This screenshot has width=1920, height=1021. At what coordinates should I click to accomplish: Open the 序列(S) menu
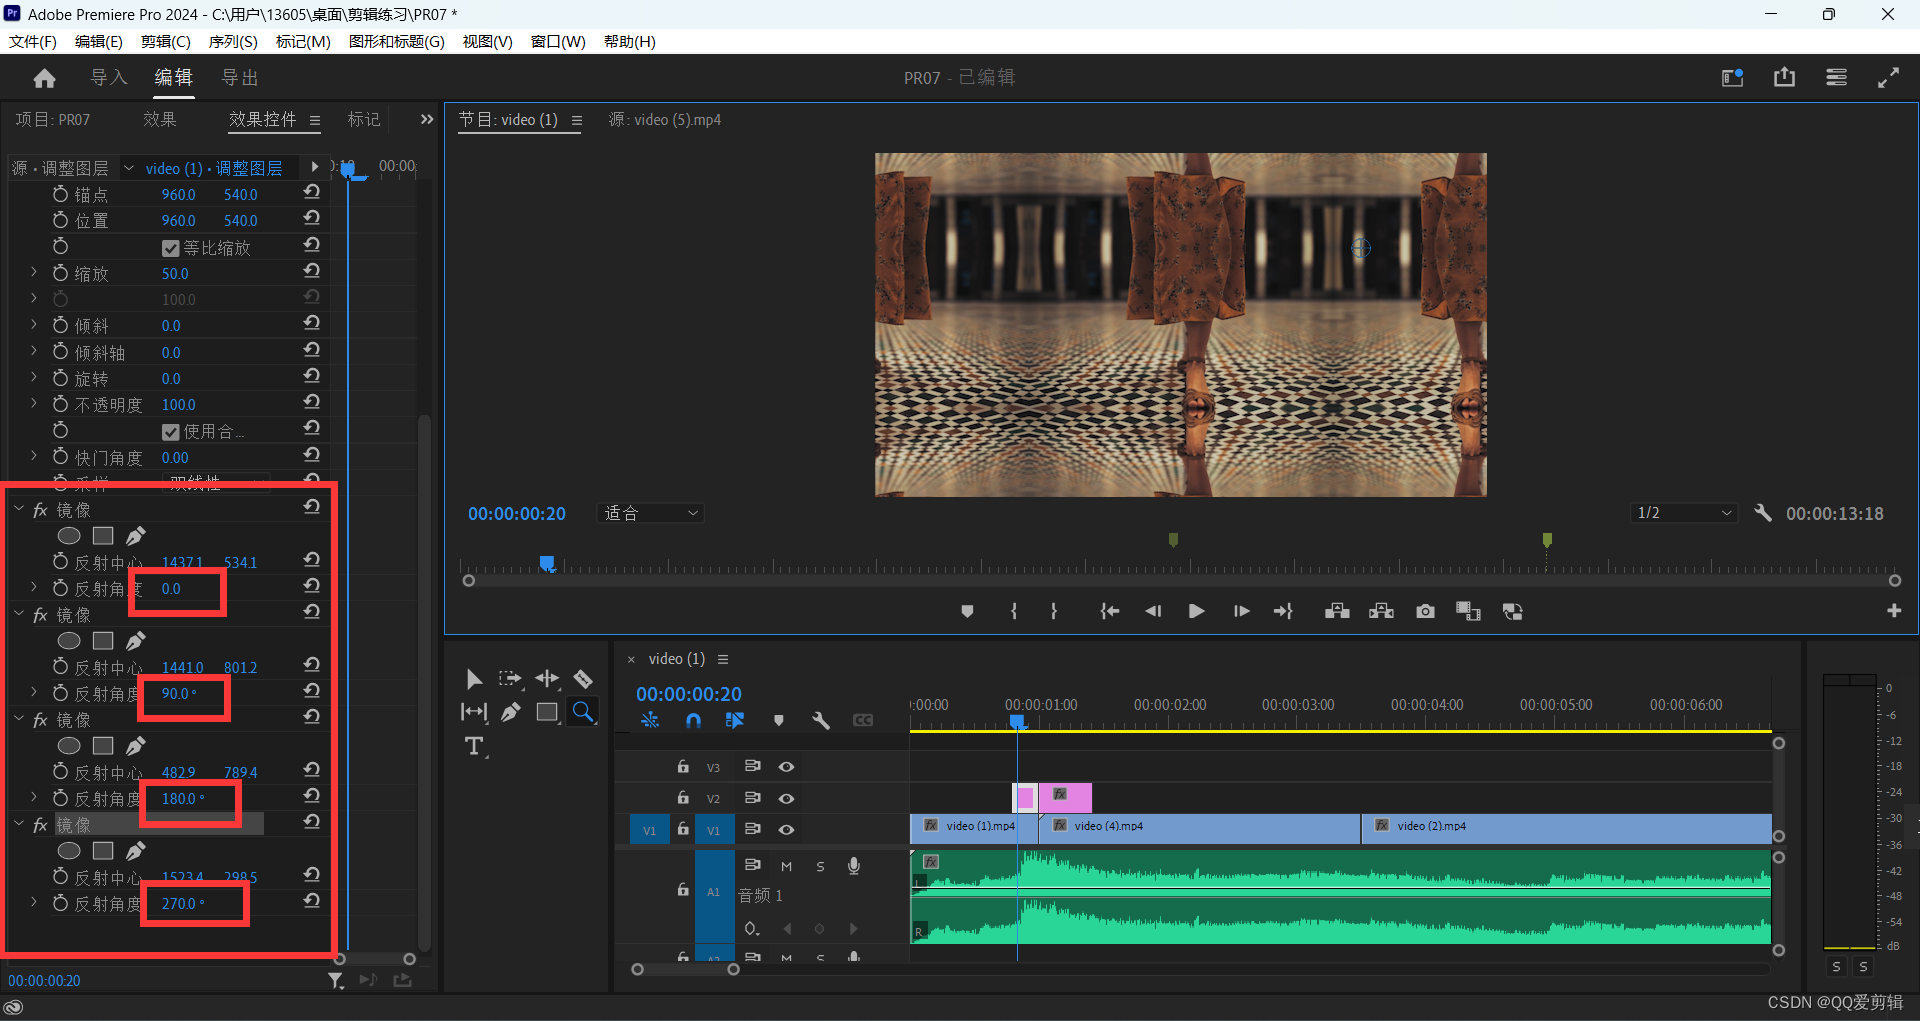tap(232, 41)
